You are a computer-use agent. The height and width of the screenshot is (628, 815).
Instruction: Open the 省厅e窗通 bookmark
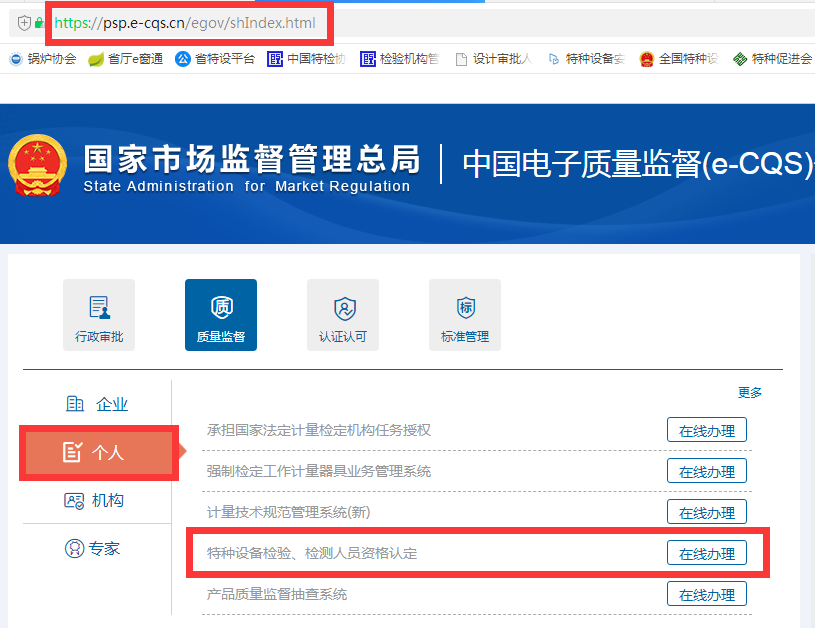pyautogui.click(x=125, y=59)
